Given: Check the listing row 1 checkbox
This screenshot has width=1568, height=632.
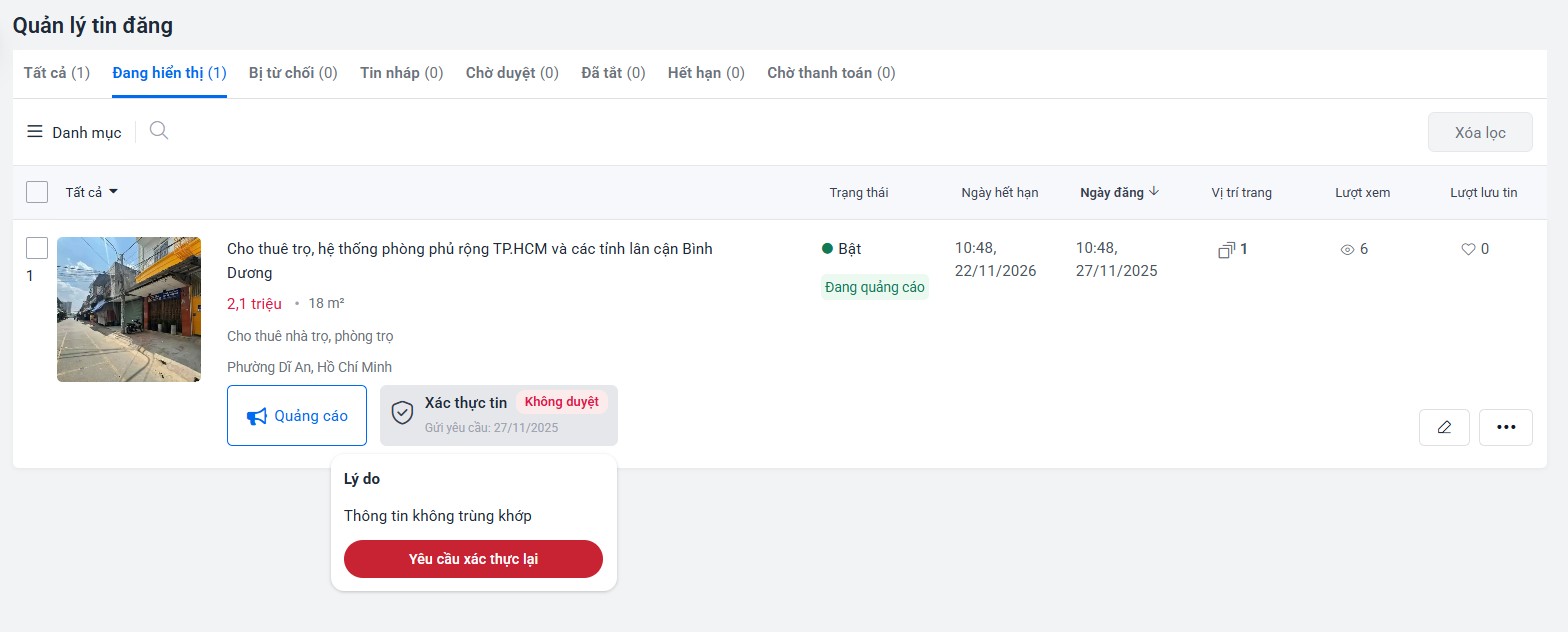Looking at the screenshot, I should point(37,248).
